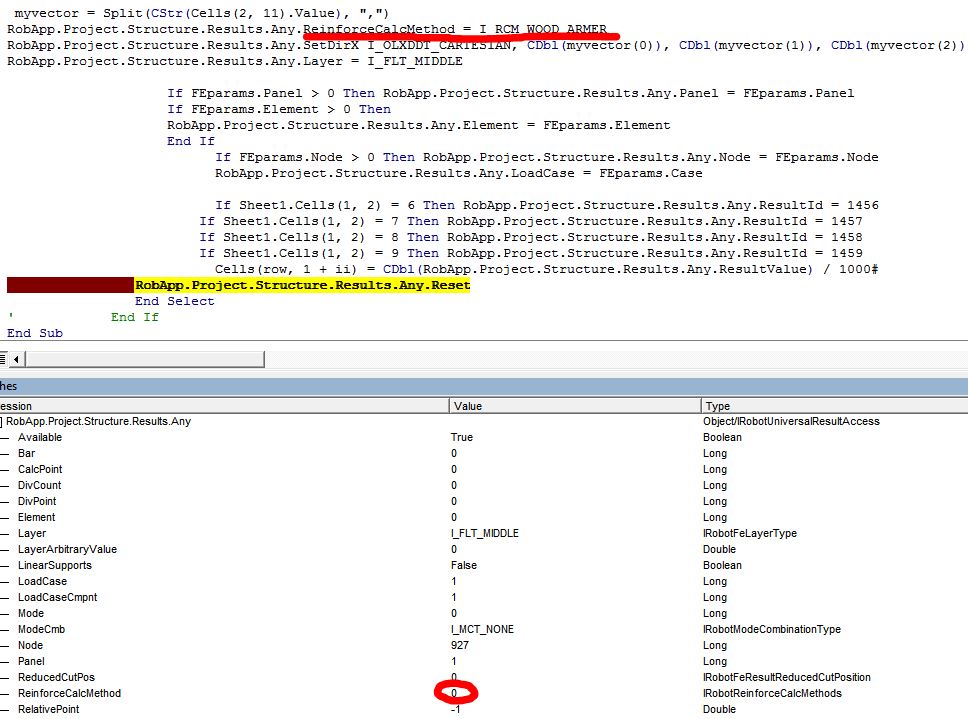Click the ModeCmb value I_MCT_NONE

tap(482, 629)
